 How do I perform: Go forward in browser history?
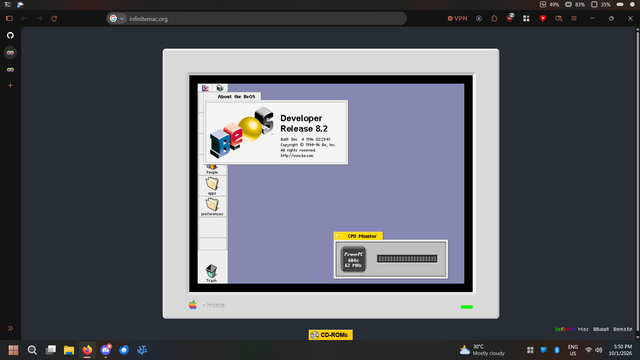[39, 19]
